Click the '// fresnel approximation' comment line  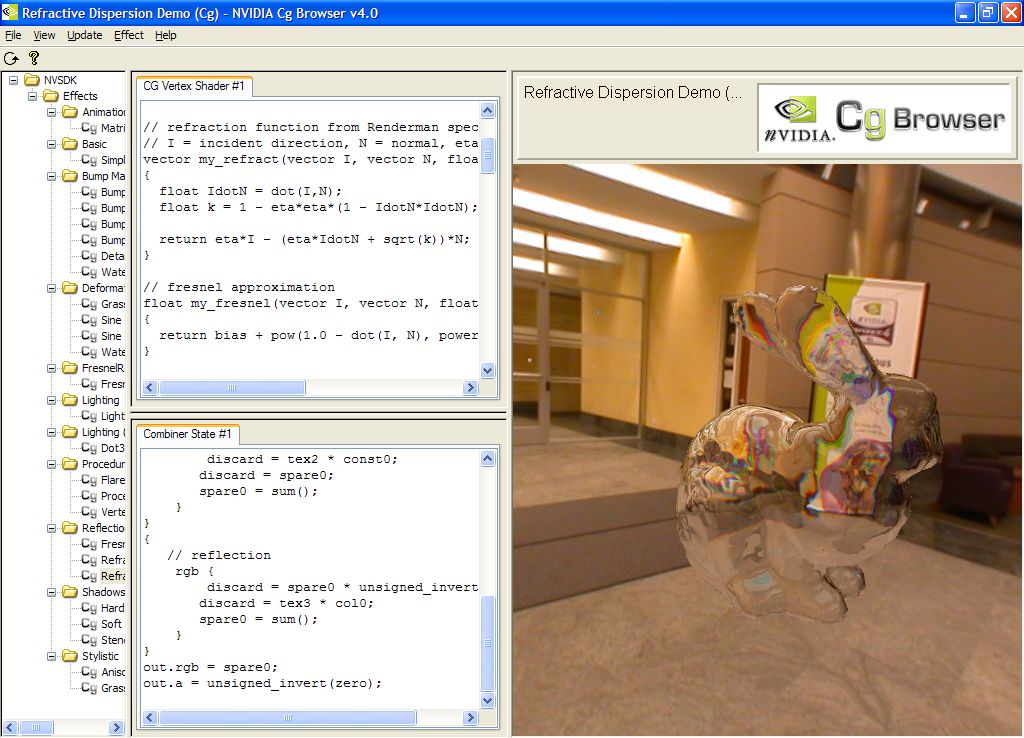tap(239, 287)
